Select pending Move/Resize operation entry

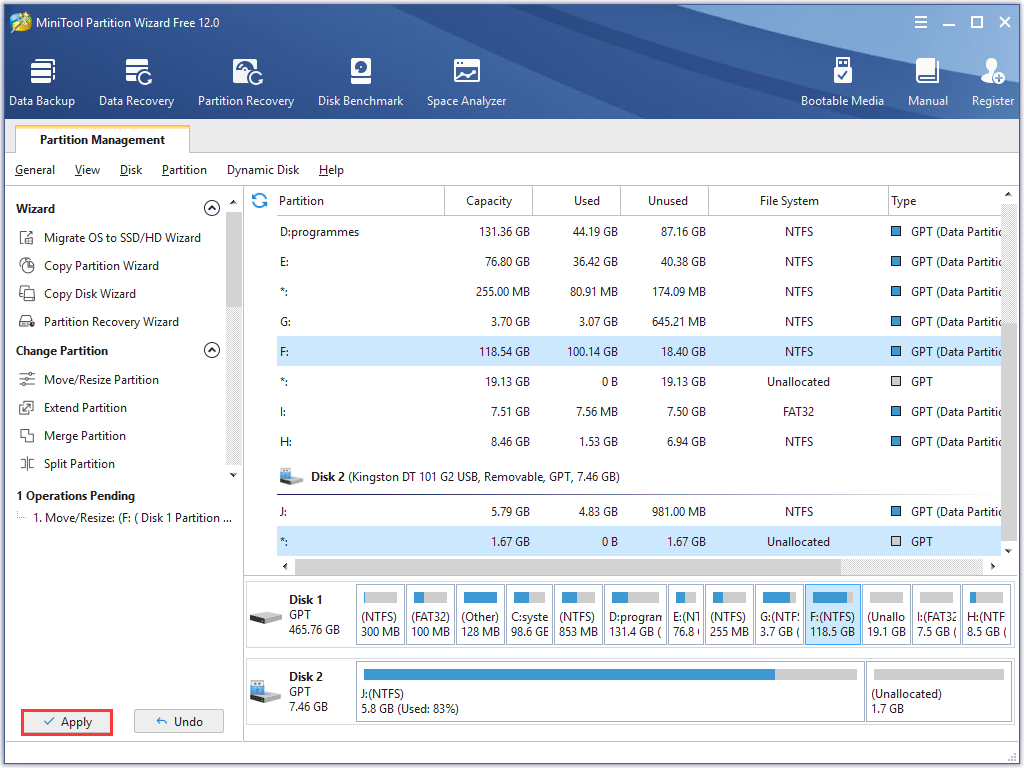coord(132,518)
